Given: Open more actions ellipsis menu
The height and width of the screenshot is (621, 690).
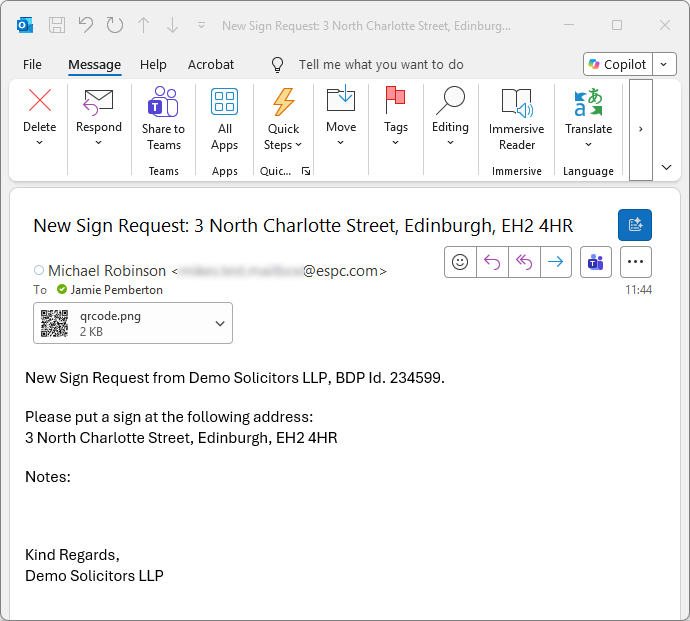Looking at the screenshot, I should click(x=636, y=262).
